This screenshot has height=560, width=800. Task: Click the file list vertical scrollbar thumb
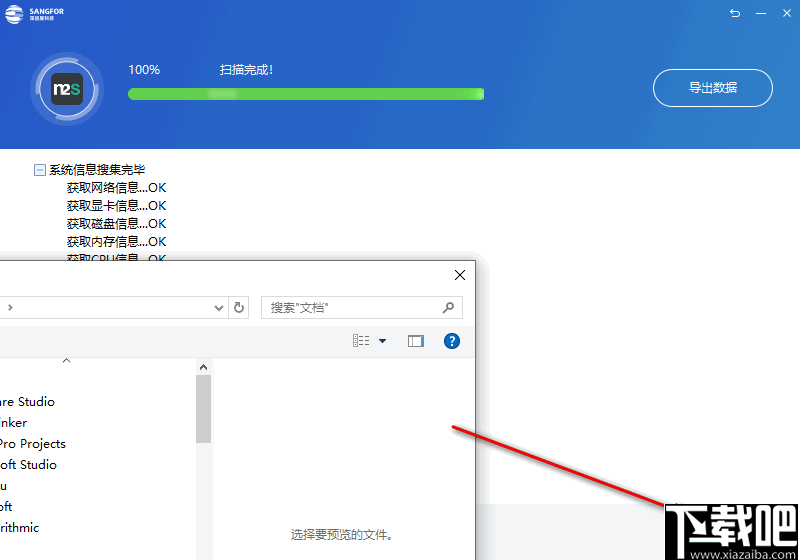pyautogui.click(x=203, y=409)
